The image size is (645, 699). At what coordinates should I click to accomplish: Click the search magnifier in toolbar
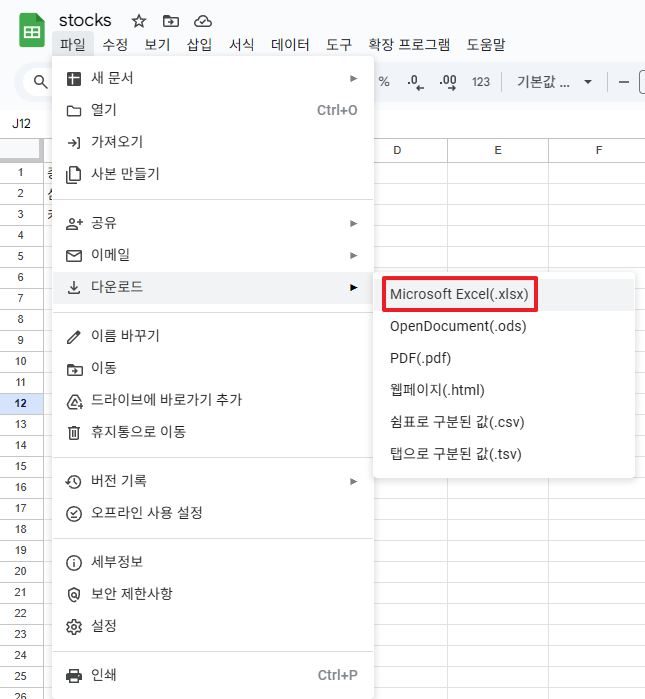41,82
